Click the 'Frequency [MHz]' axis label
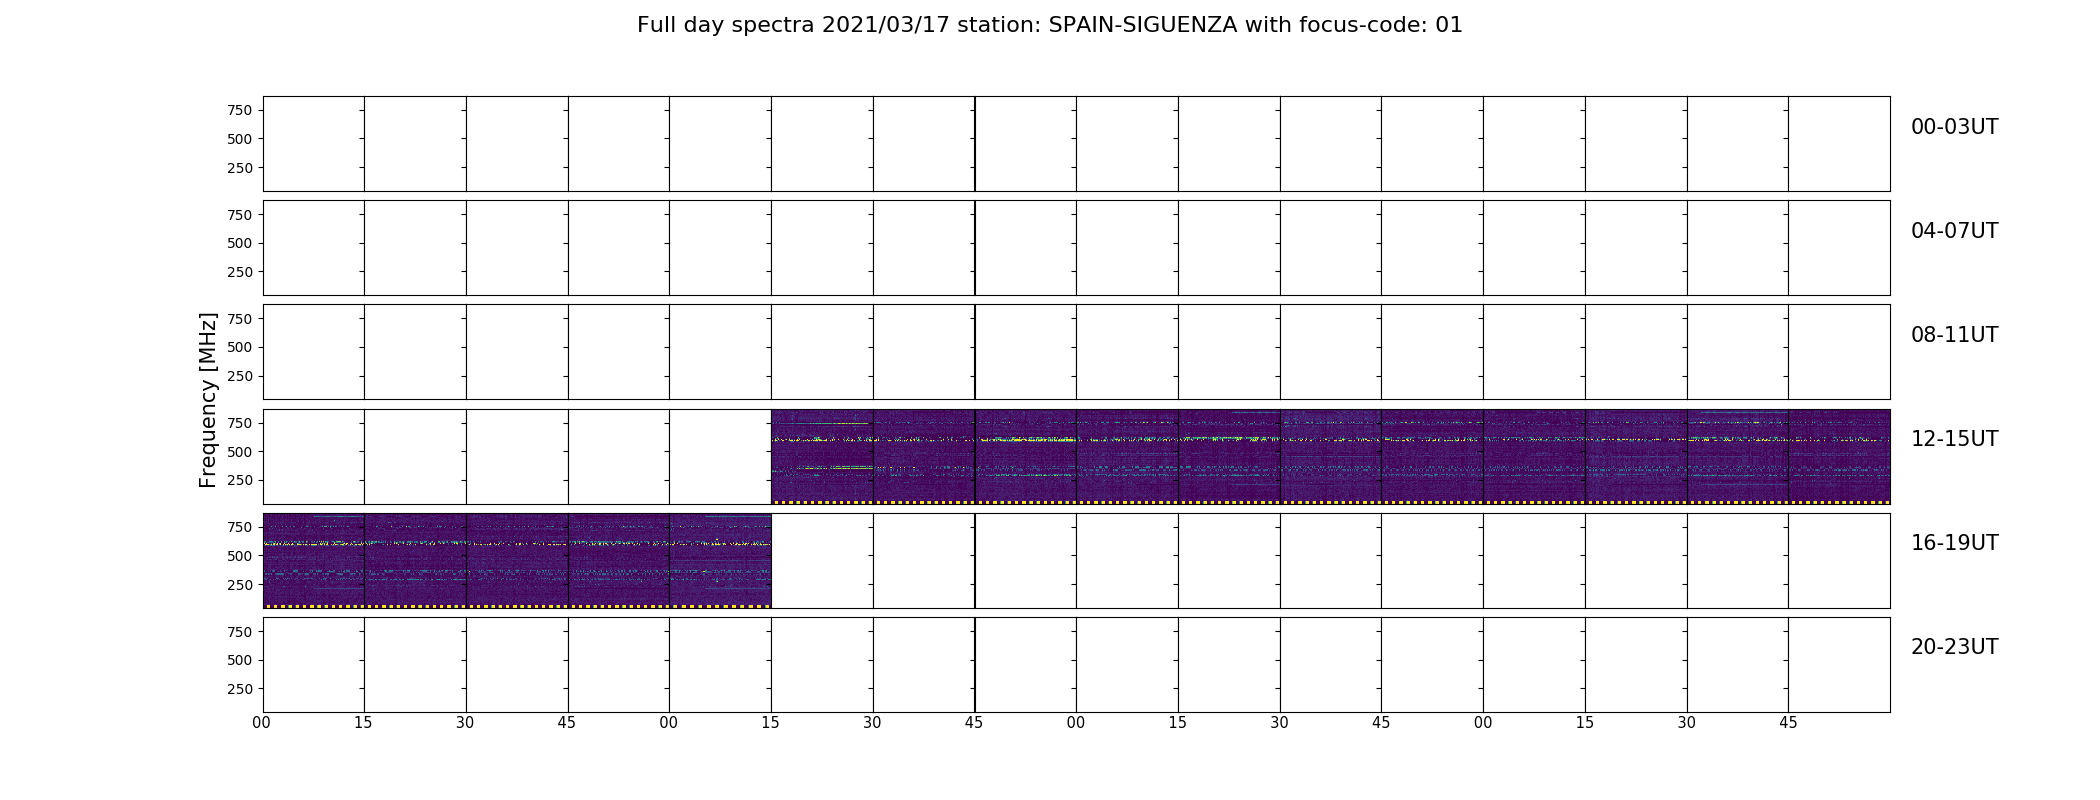The height and width of the screenshot is (800, 2100). [x=208, y=400]
